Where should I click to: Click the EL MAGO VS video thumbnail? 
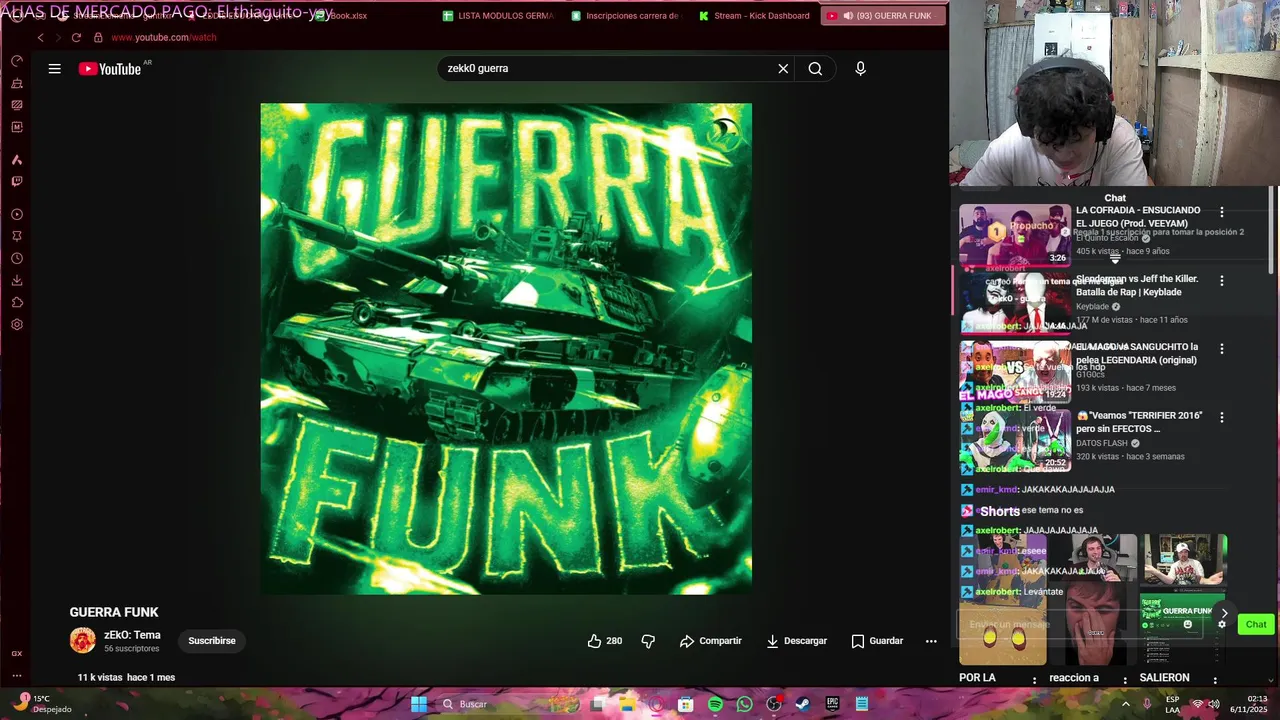[x=1015, y=371]
